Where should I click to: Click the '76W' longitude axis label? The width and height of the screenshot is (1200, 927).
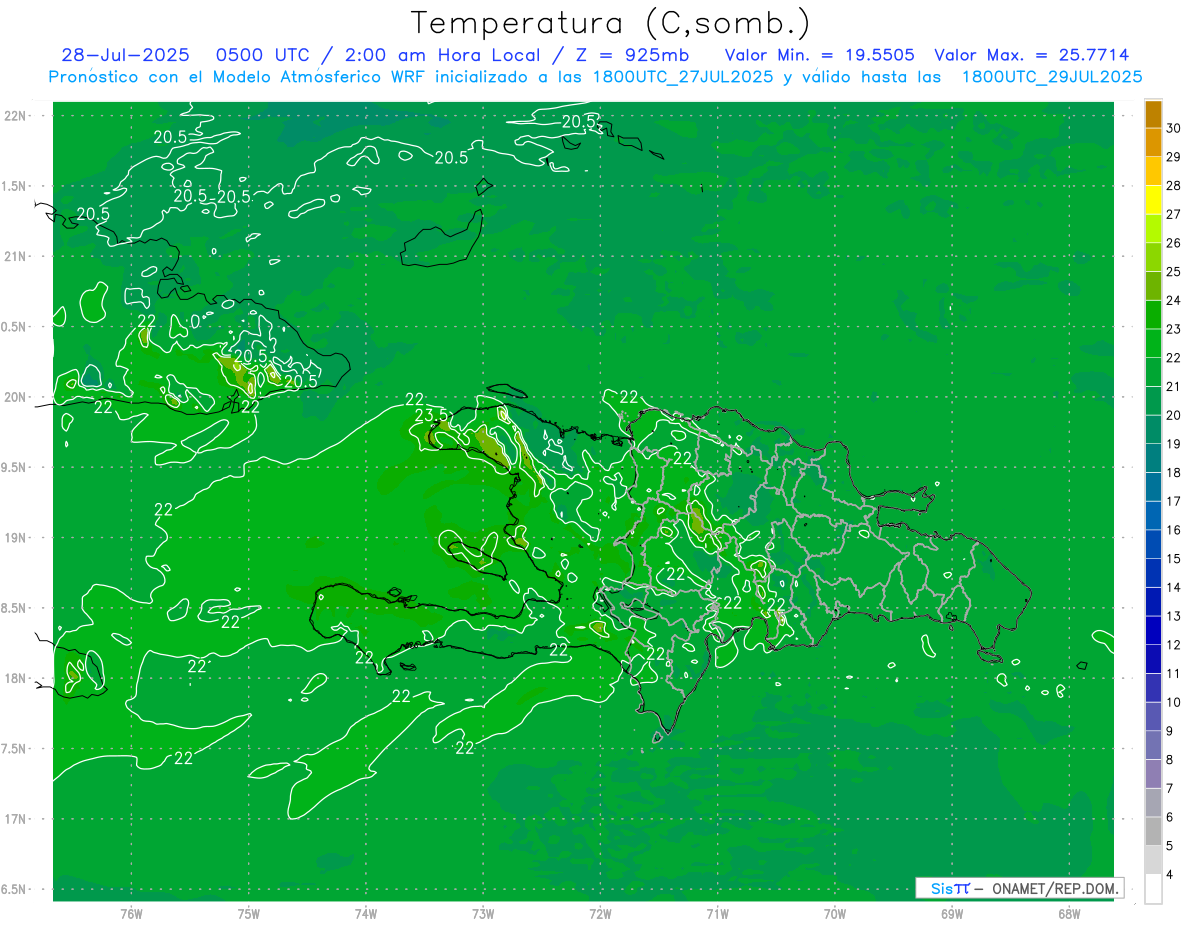point(130,913)
